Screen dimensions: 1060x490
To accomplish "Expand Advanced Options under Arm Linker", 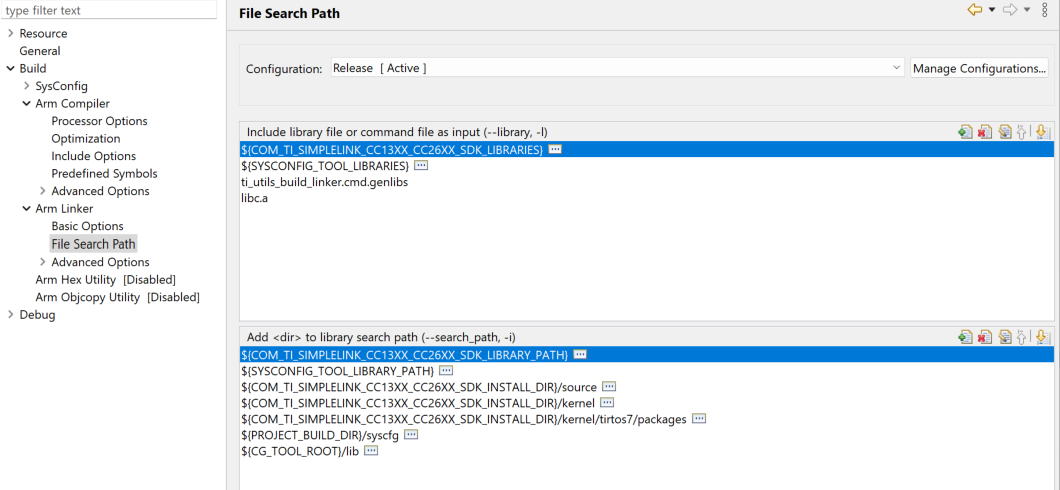I will point(43,262).
